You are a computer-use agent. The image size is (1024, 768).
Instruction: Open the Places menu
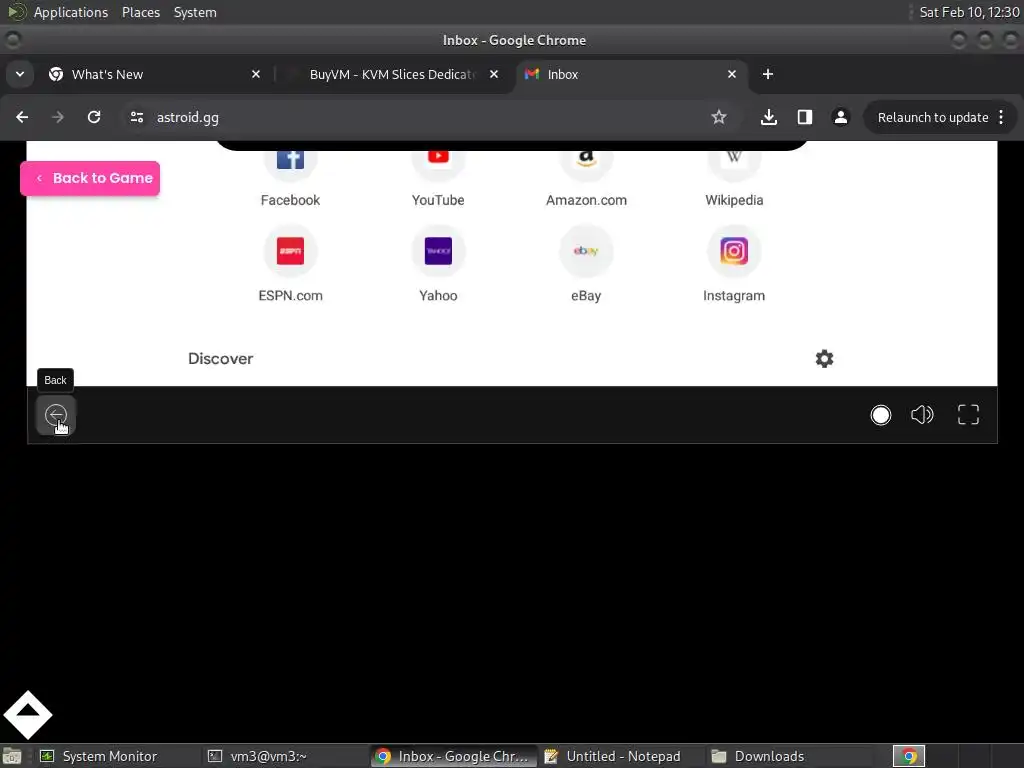coord(140,12)
